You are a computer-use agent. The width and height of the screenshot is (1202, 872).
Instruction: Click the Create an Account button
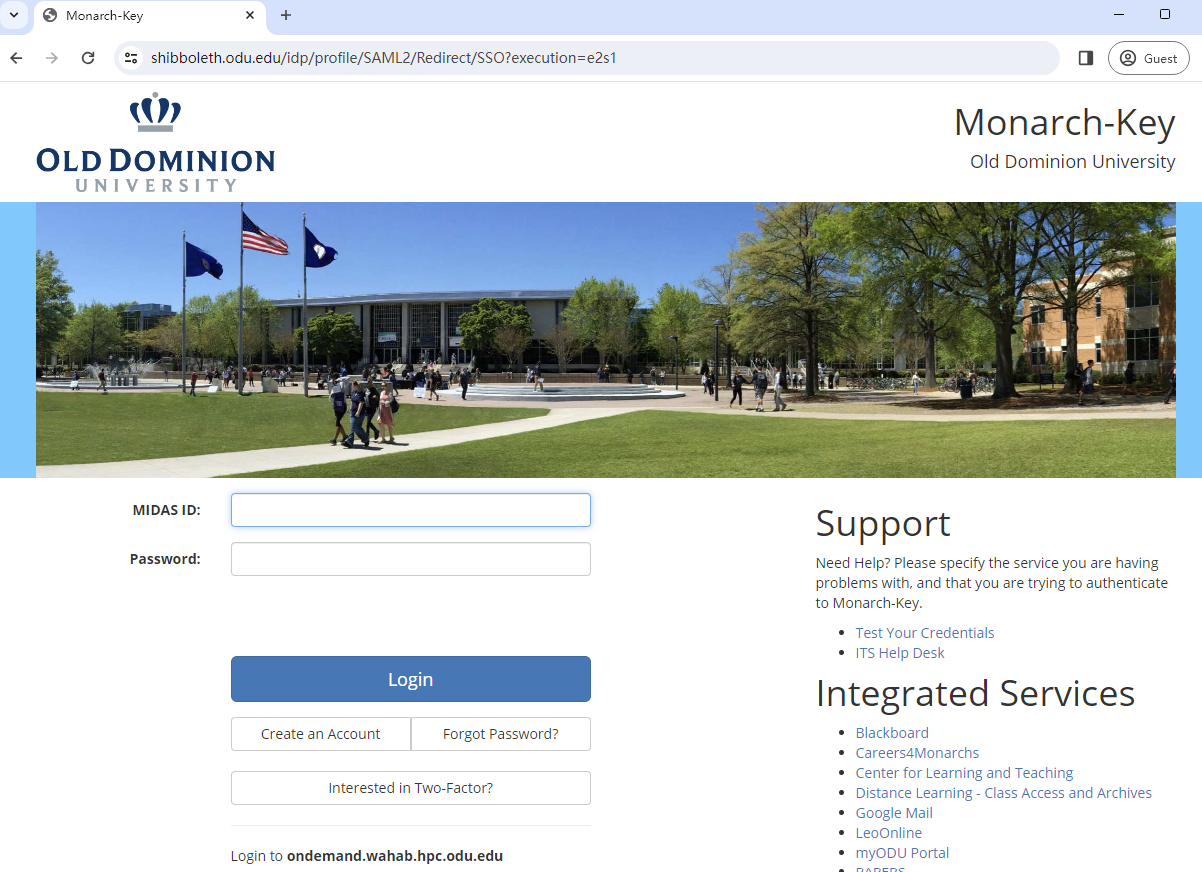tap(320, 734)
